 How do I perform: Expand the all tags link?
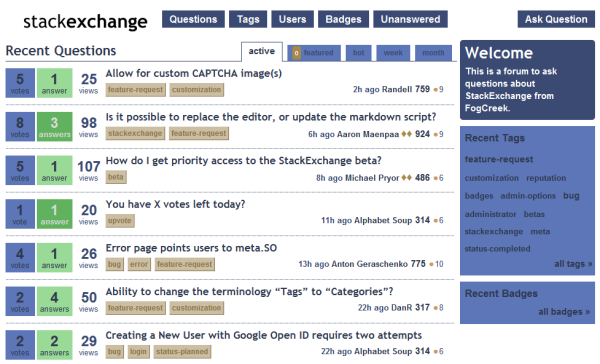[573, 264]
